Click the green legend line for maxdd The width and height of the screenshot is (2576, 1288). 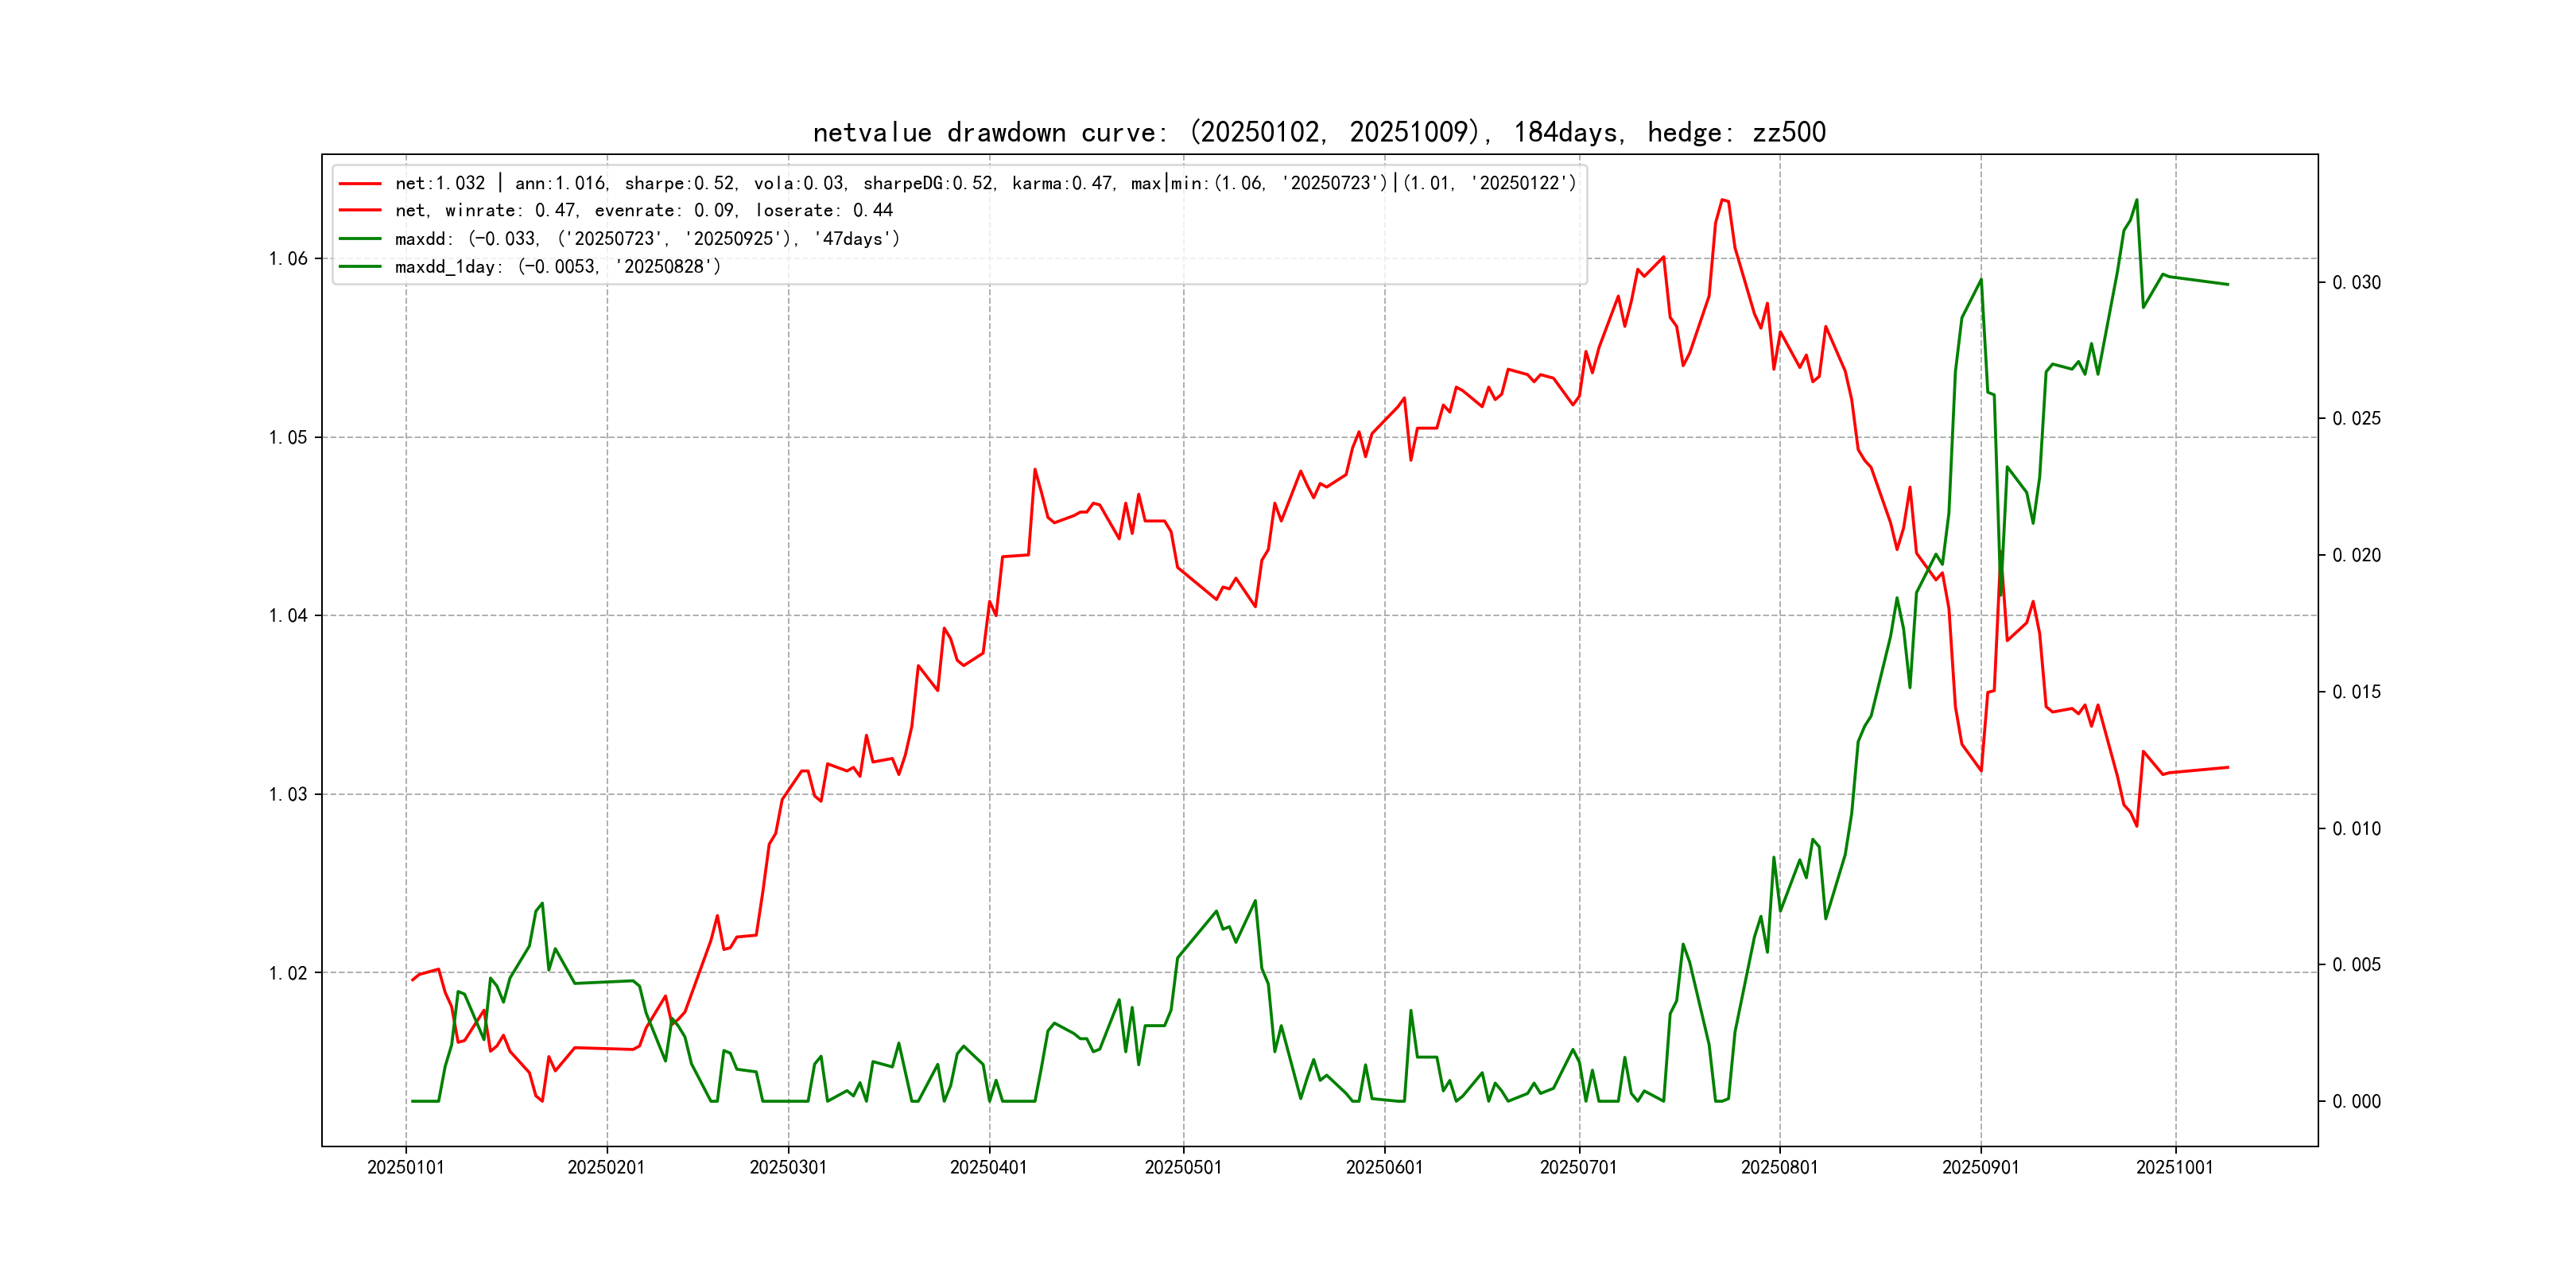360,239
